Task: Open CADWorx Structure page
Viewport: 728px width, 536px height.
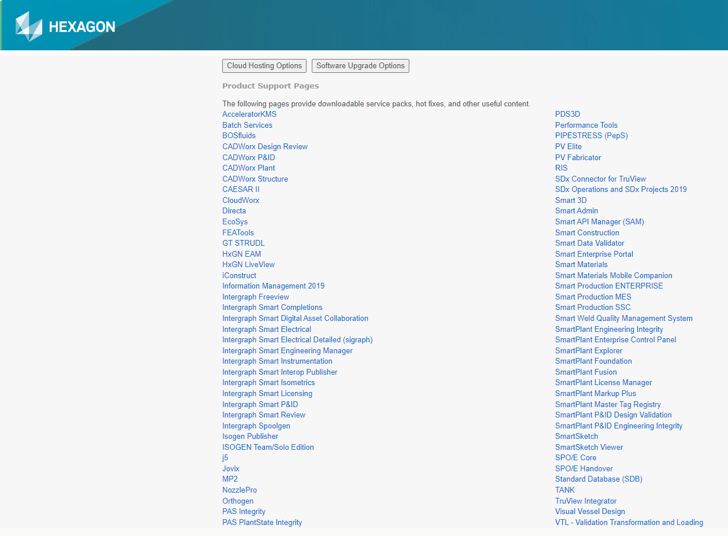Action: pyautogui.click(x=255, y=179)
